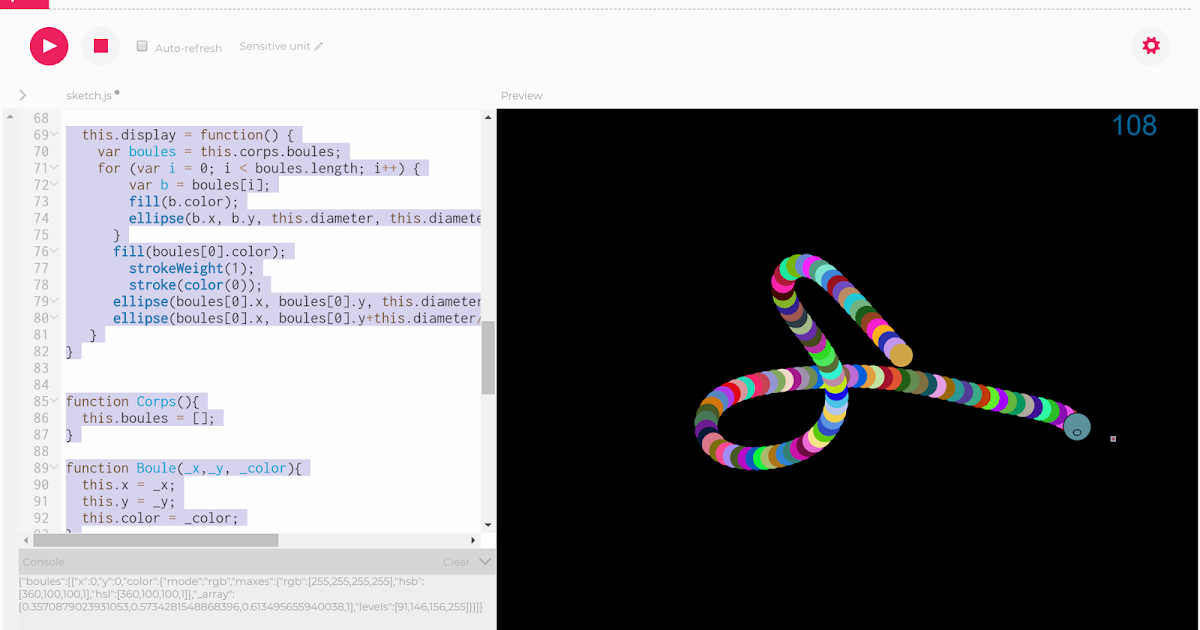Collapse the Corps function on line 85
This screenshot has width=1200, height=630.
point(51,400)
